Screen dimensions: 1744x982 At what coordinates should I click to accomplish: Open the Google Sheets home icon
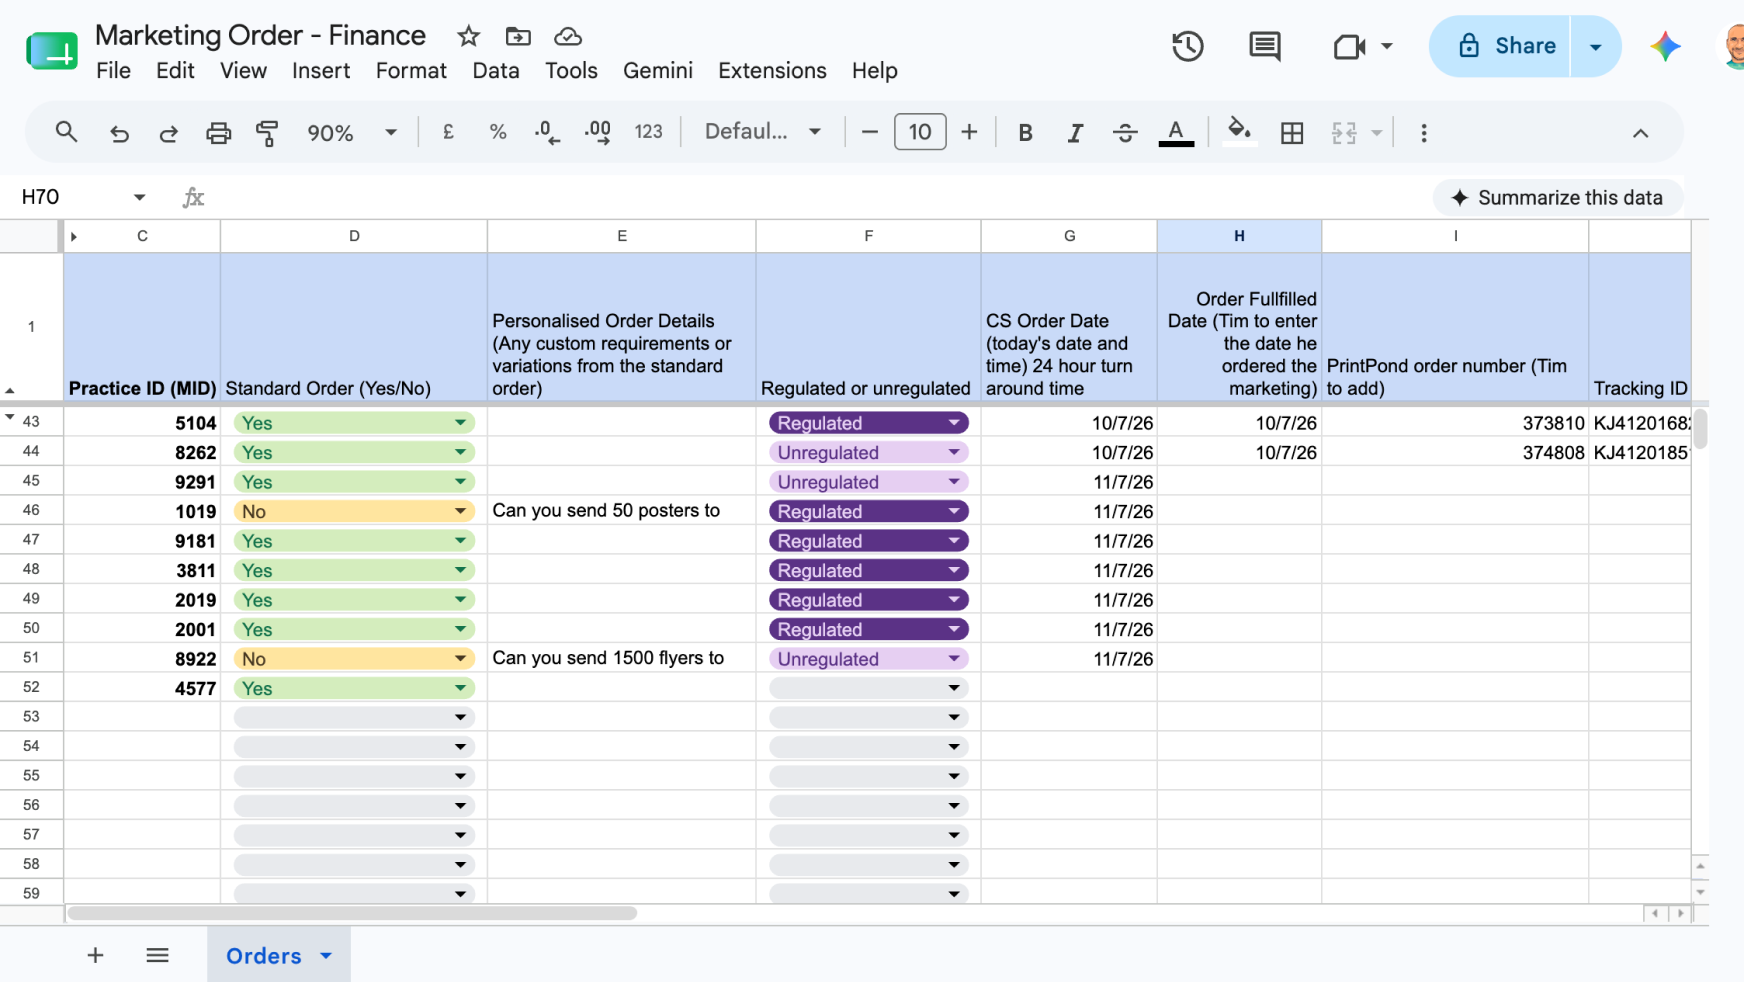tap(52, 50)
